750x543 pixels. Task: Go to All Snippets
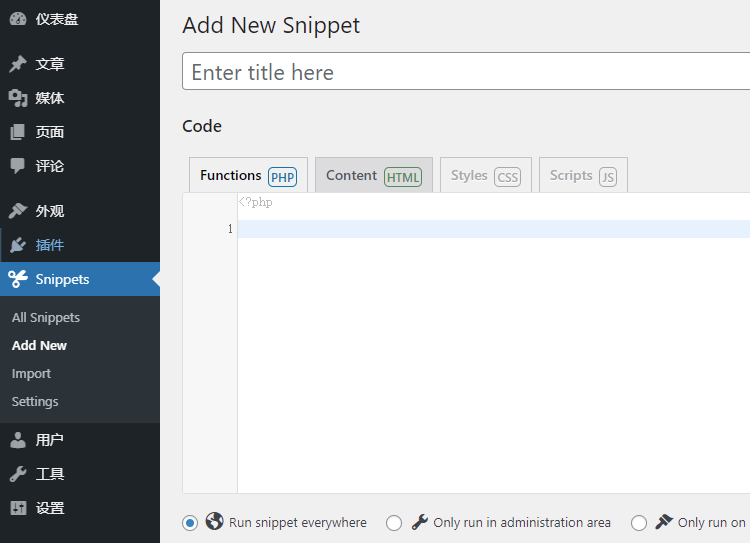tap(46, 318)
